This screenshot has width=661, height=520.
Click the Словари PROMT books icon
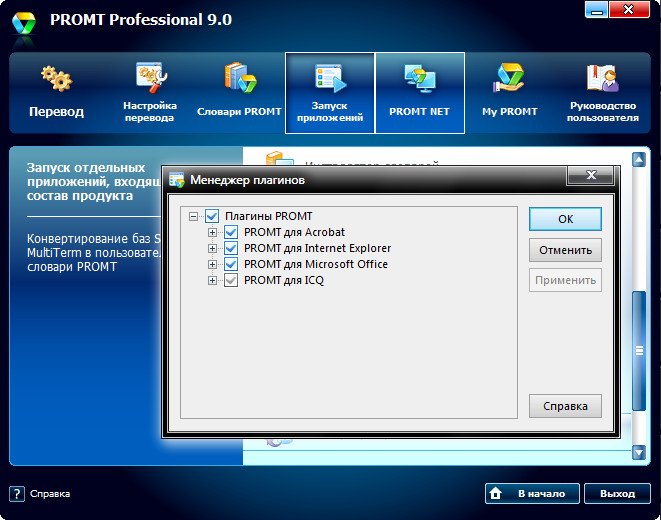(239, 79)
